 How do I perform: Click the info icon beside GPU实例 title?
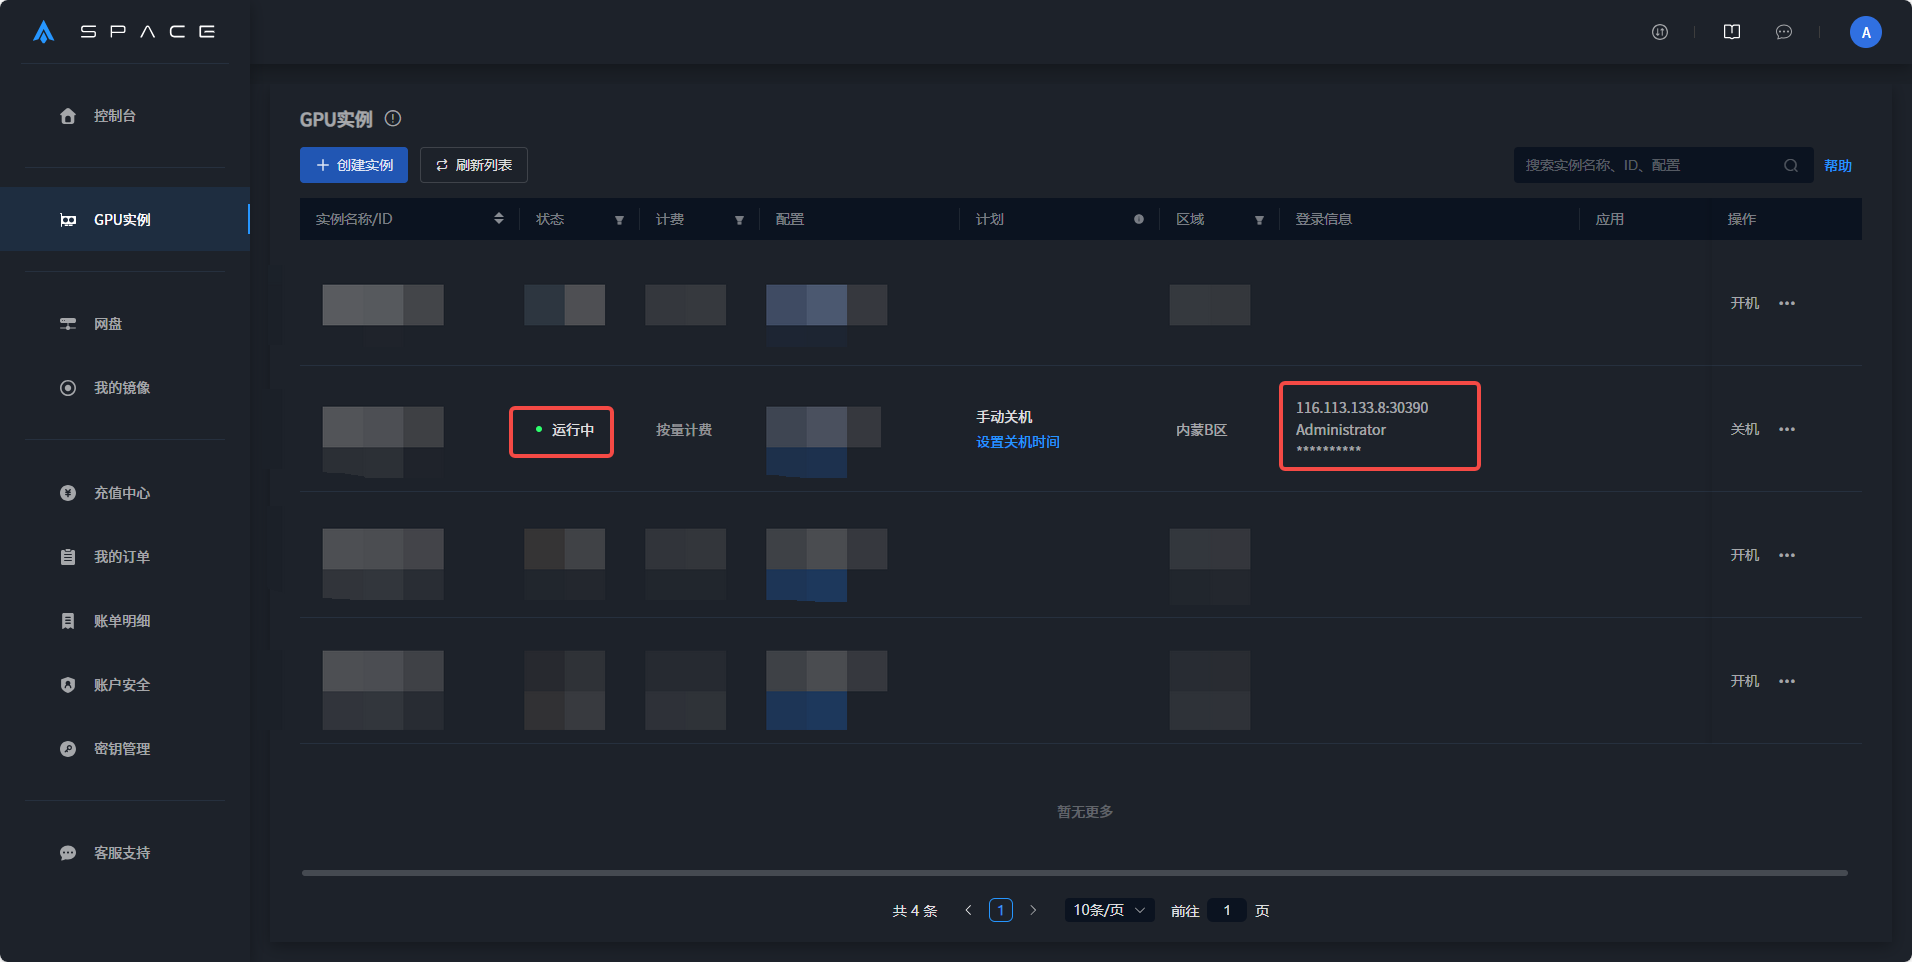coord(393,119)
